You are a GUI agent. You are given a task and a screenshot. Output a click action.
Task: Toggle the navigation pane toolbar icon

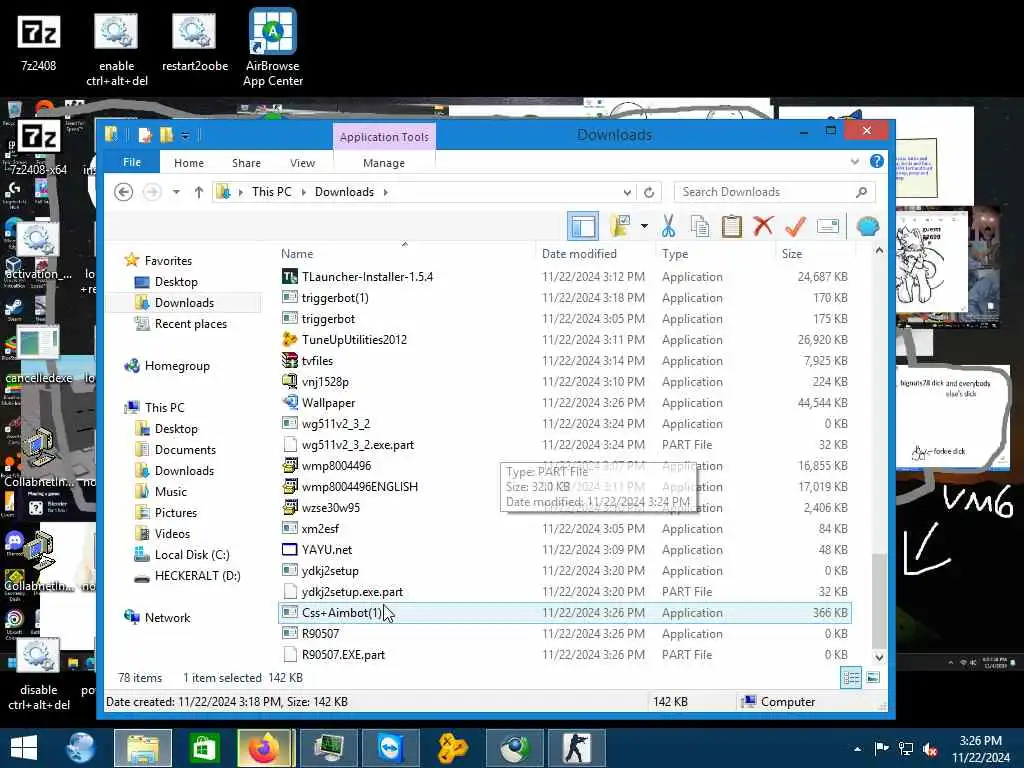[x=583, y=226]
